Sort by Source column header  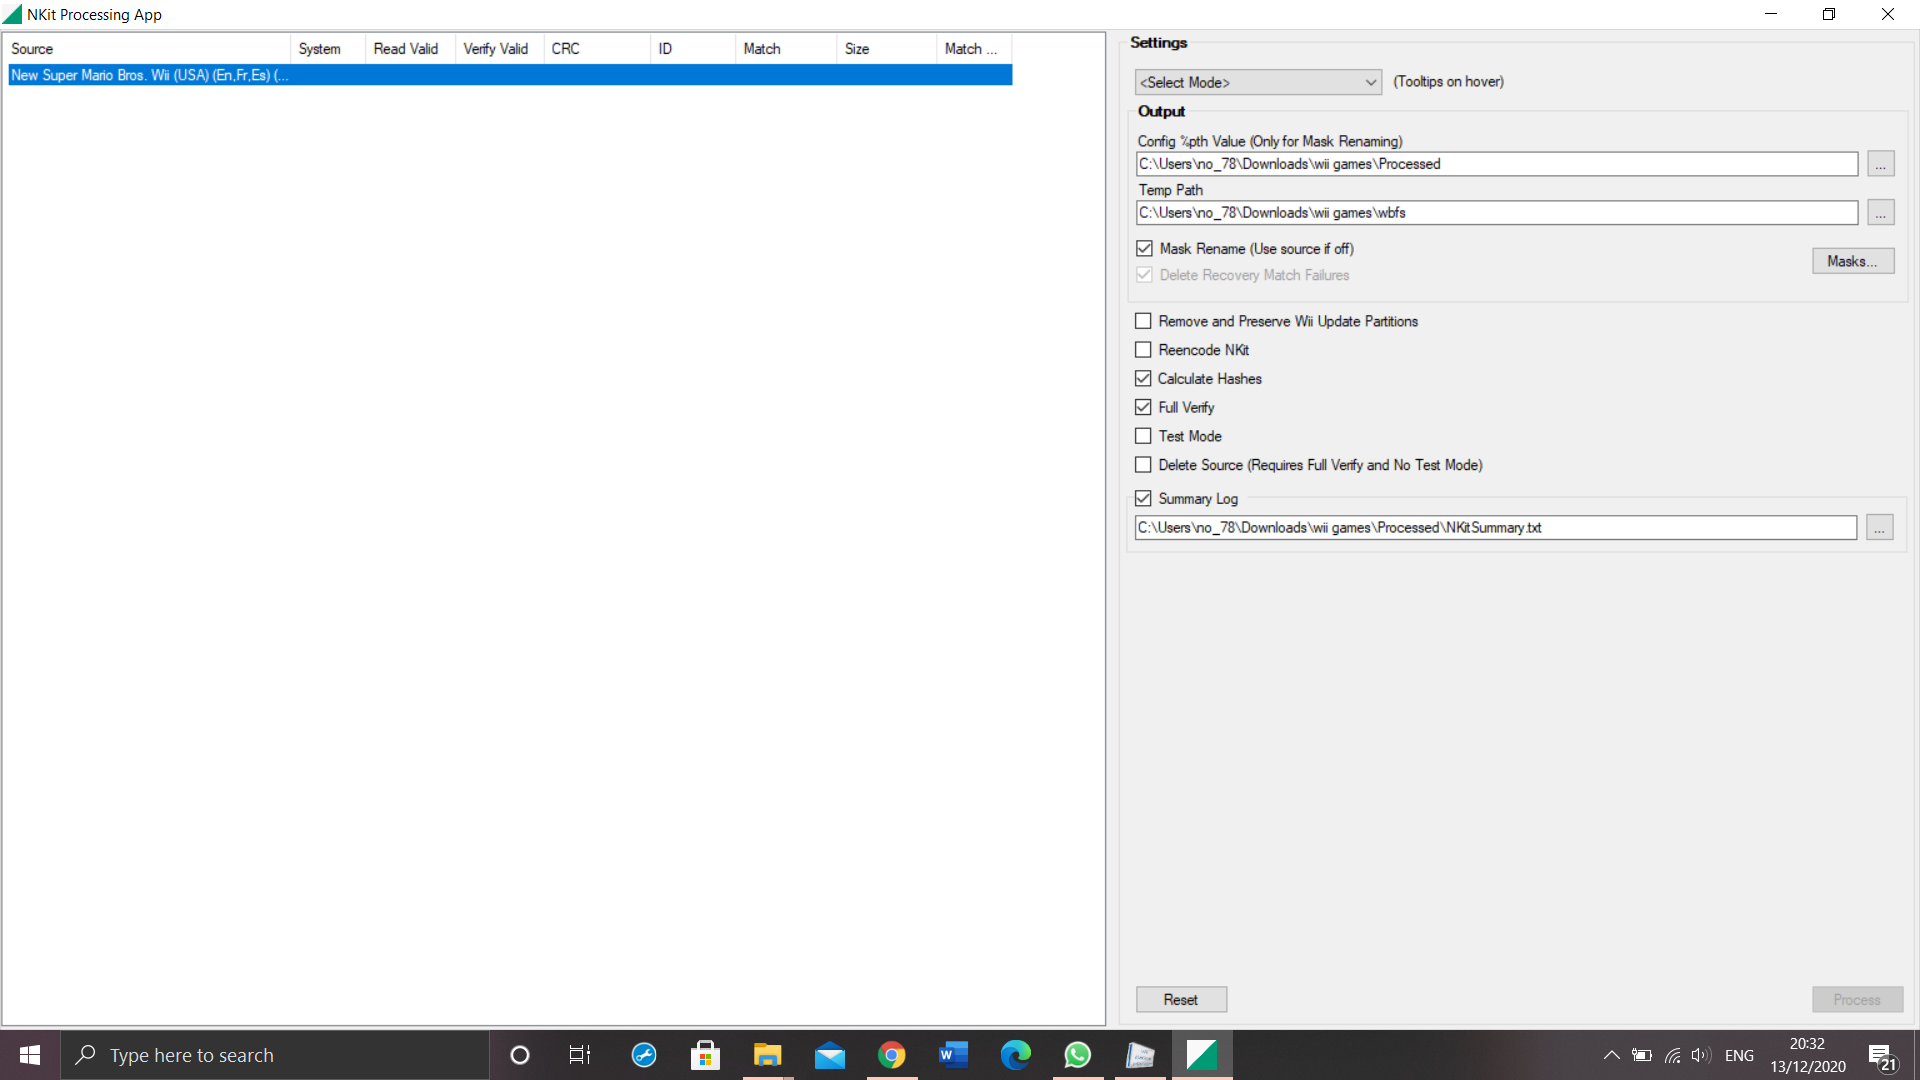coord(149,49)
